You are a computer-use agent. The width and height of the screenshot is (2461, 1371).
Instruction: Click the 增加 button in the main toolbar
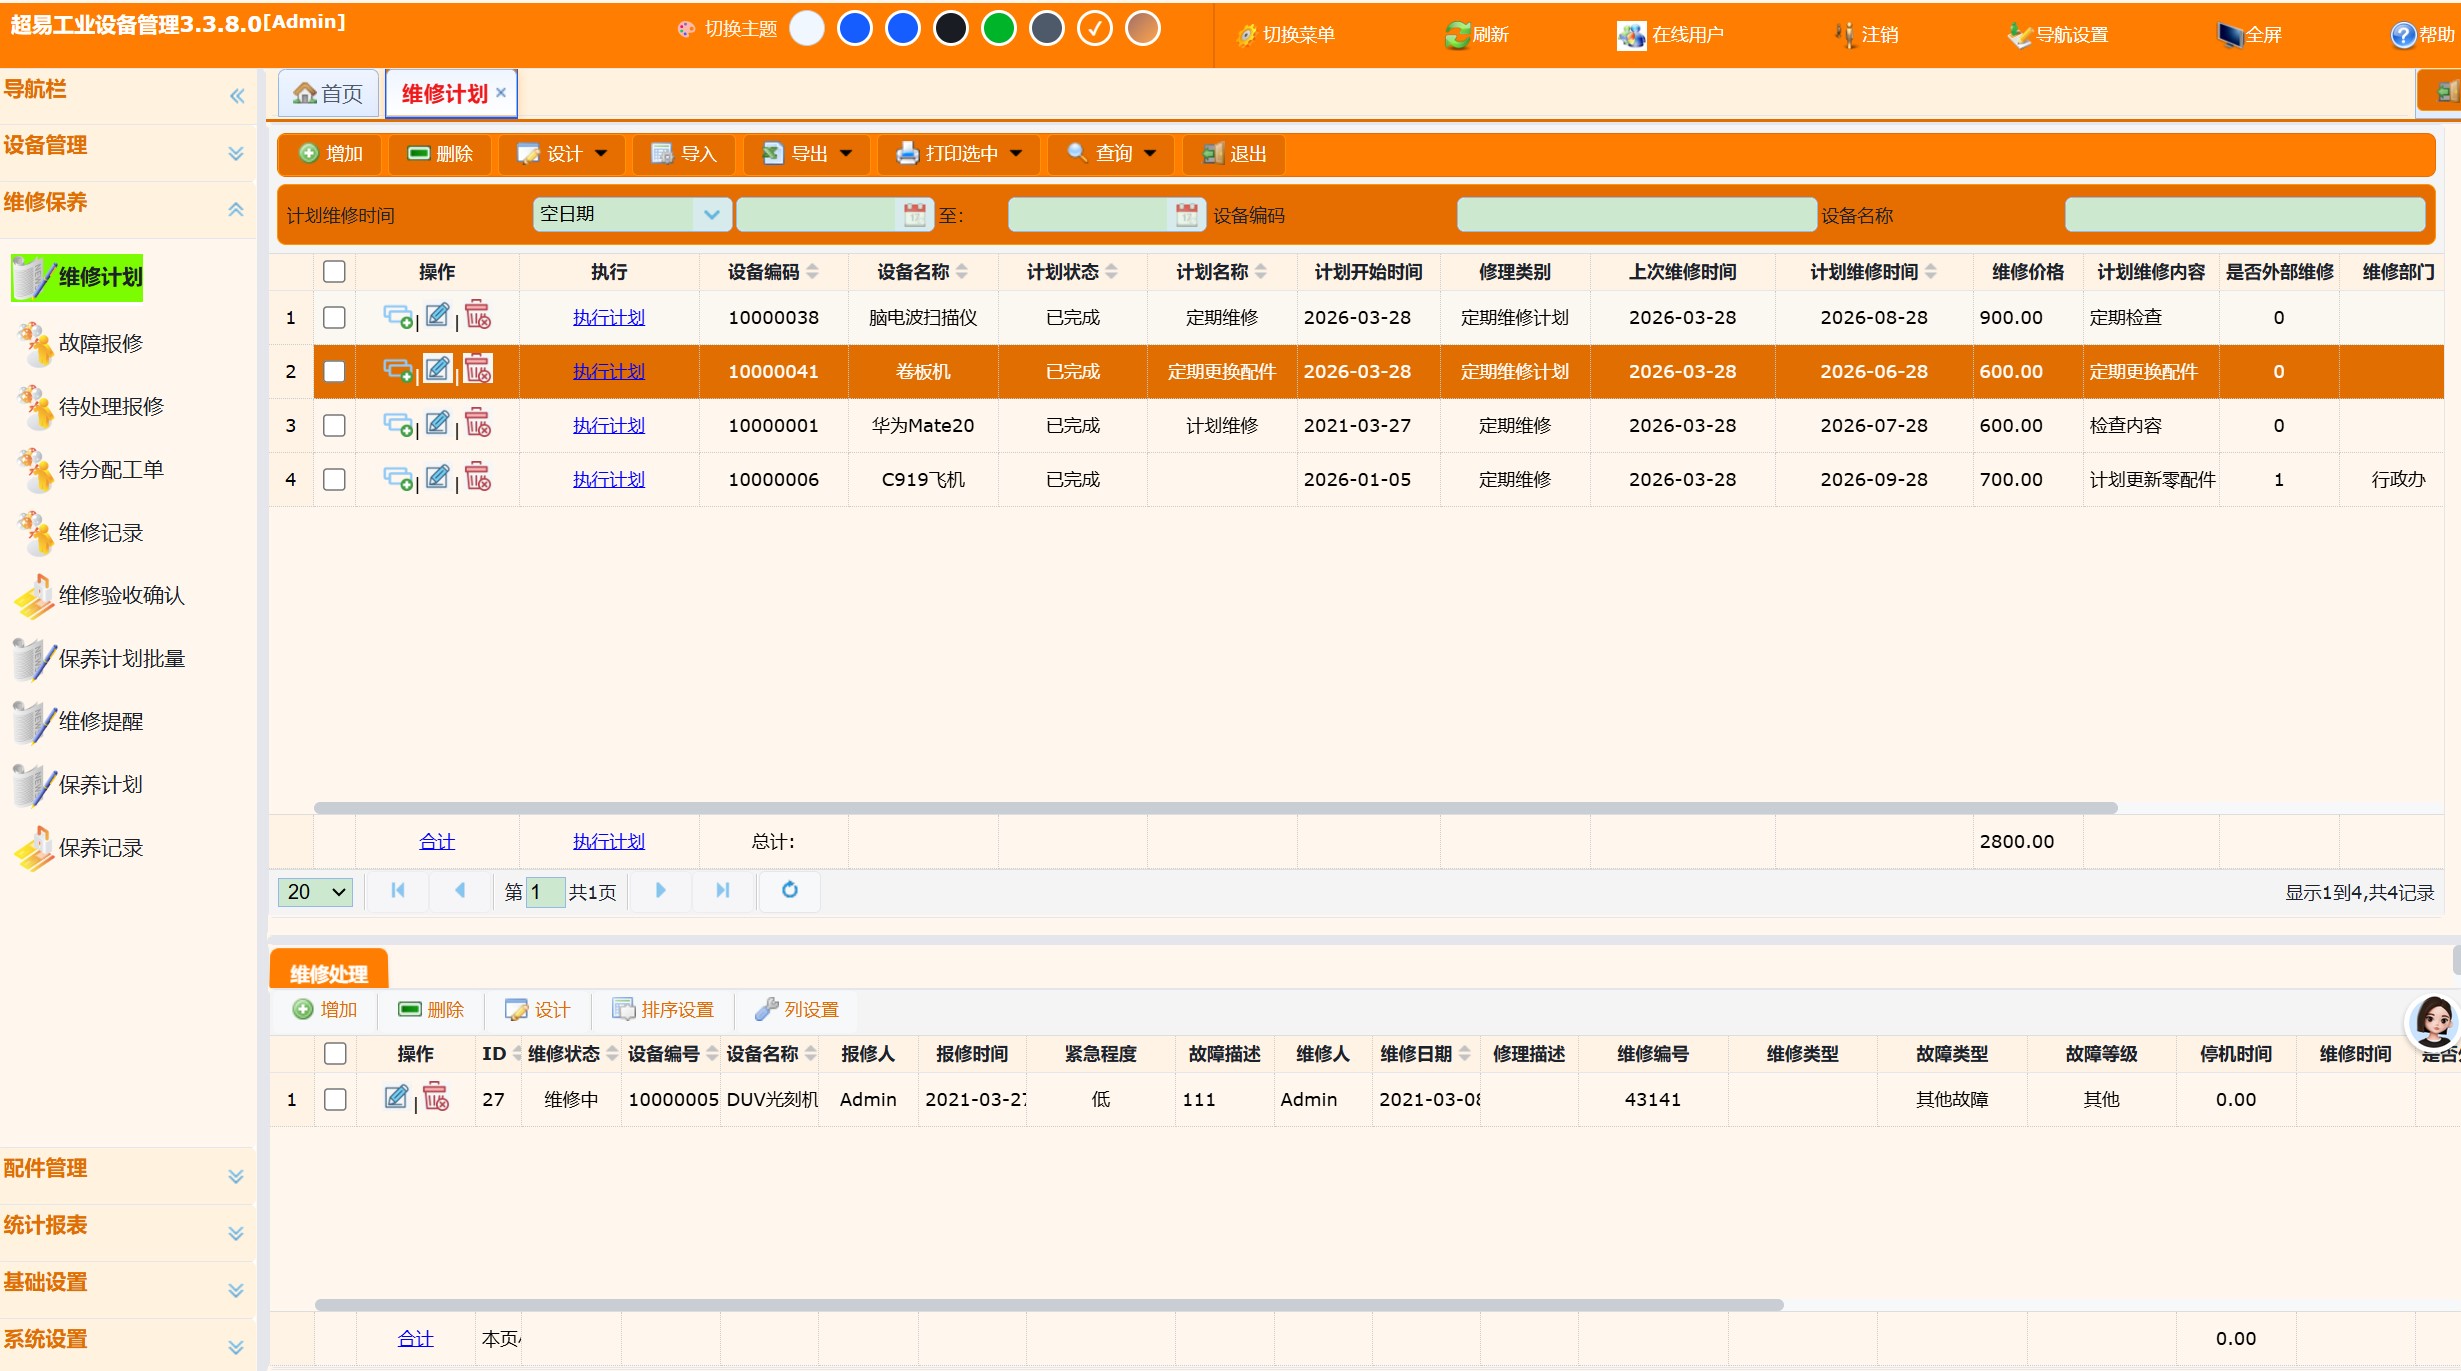click(x=331, y=154)
